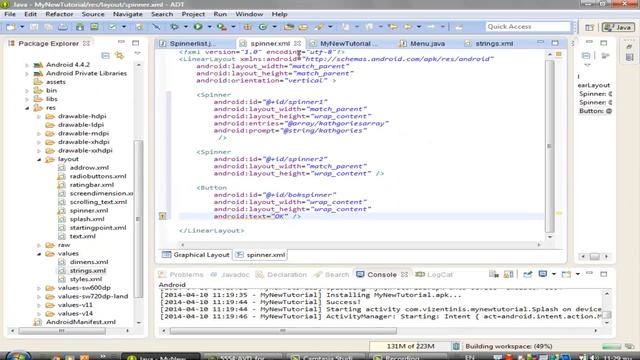Image resolution: width=640 pixels, height=360 pixels.
Task: Open the Display Selected Console dropdown arrow
Action: (553, 274)
